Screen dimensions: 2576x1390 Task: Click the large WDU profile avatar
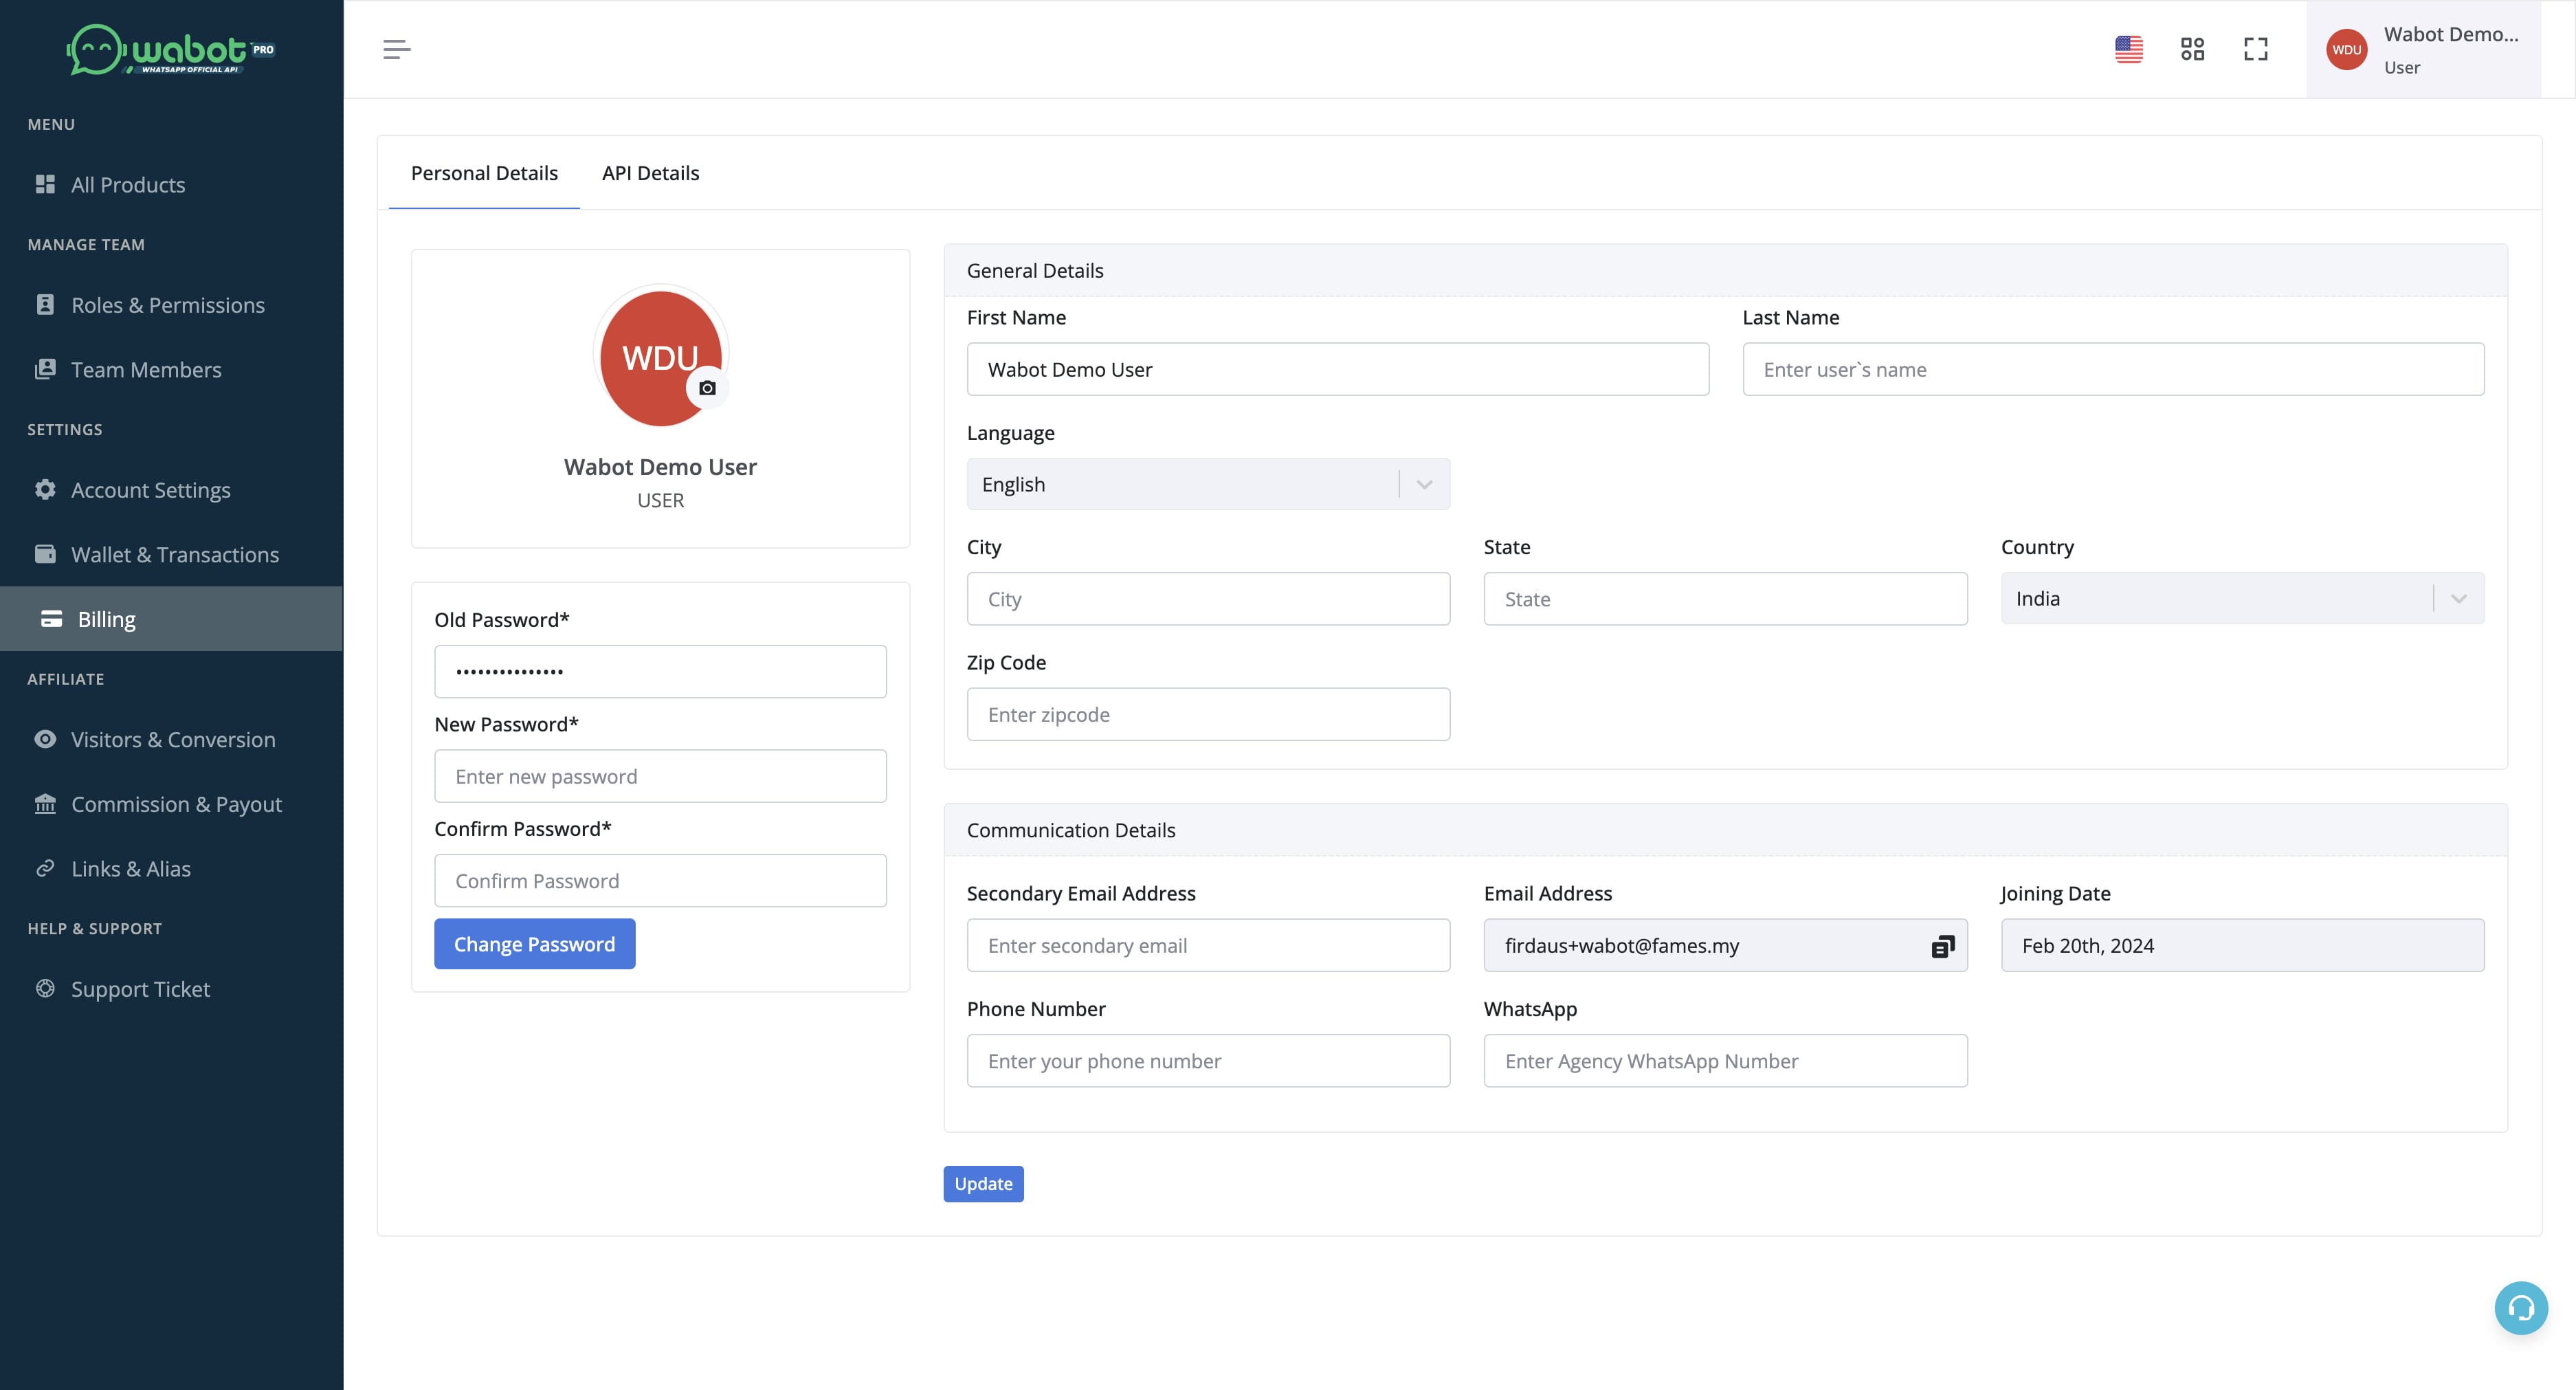(x=660, y=357)
